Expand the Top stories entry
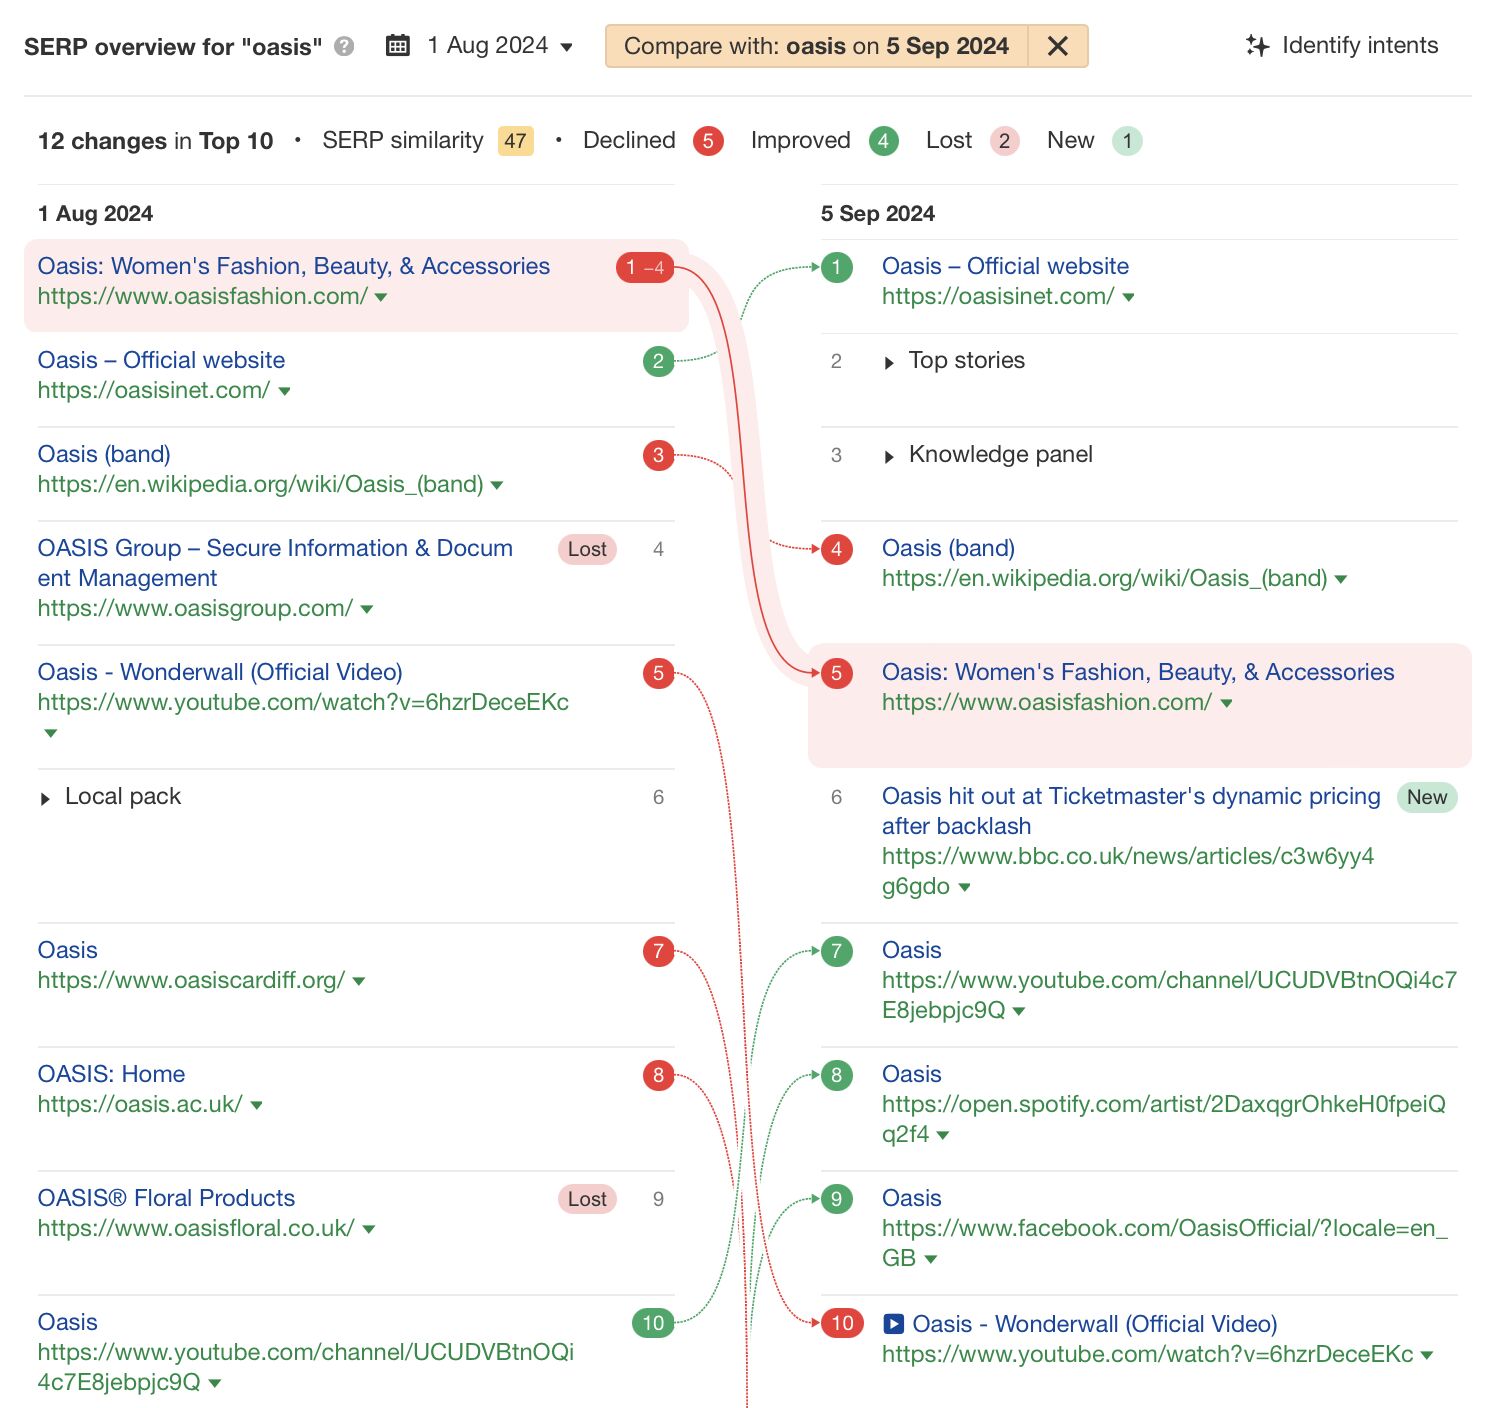1490x1408 pixels. coord(890,362)
